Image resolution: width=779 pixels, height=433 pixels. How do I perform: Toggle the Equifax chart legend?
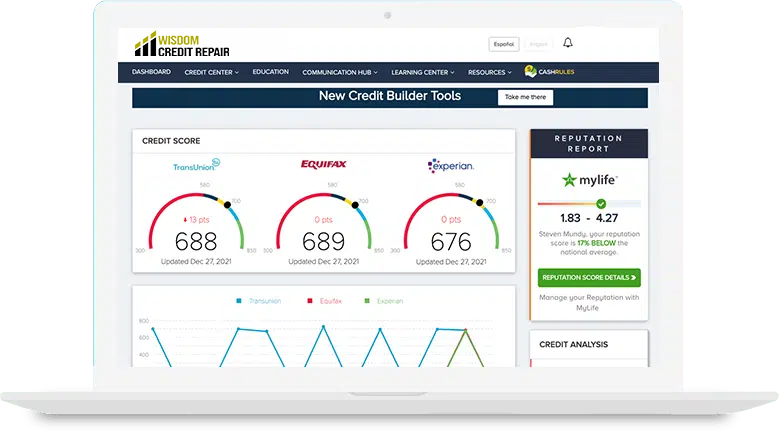[x=325, y=301]
